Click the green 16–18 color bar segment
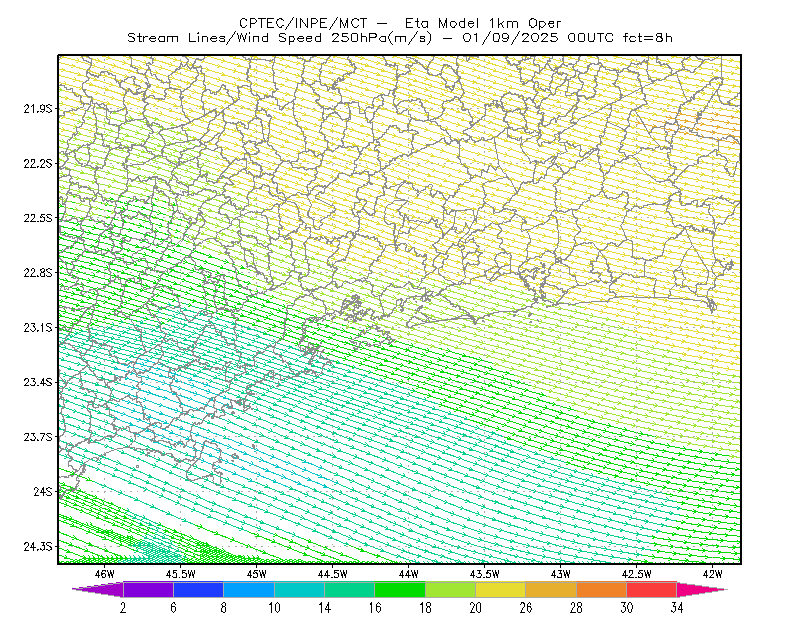The image size is (800, 618). coord(400,589)
